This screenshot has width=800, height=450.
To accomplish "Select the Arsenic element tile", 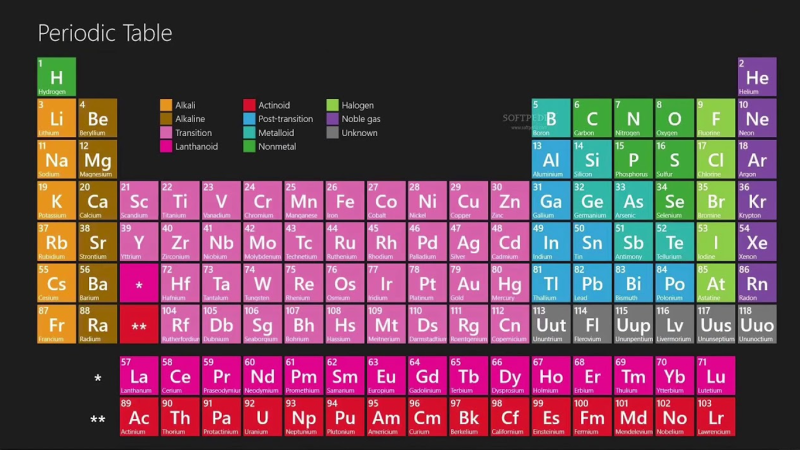I will (633, 201).
